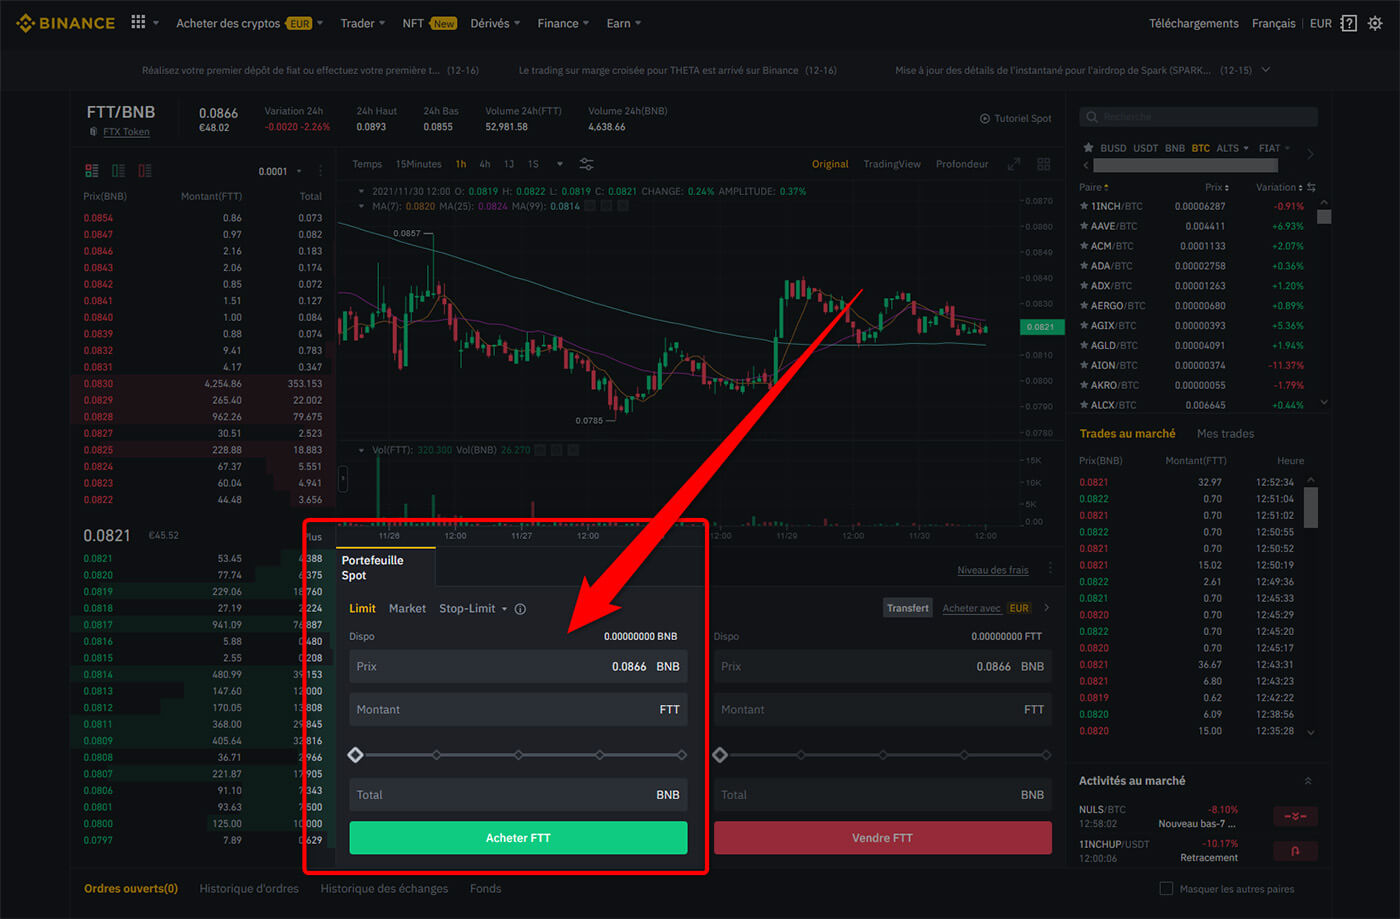
Task: Click the buy amount percentage slider
Action: coord(518,755)
